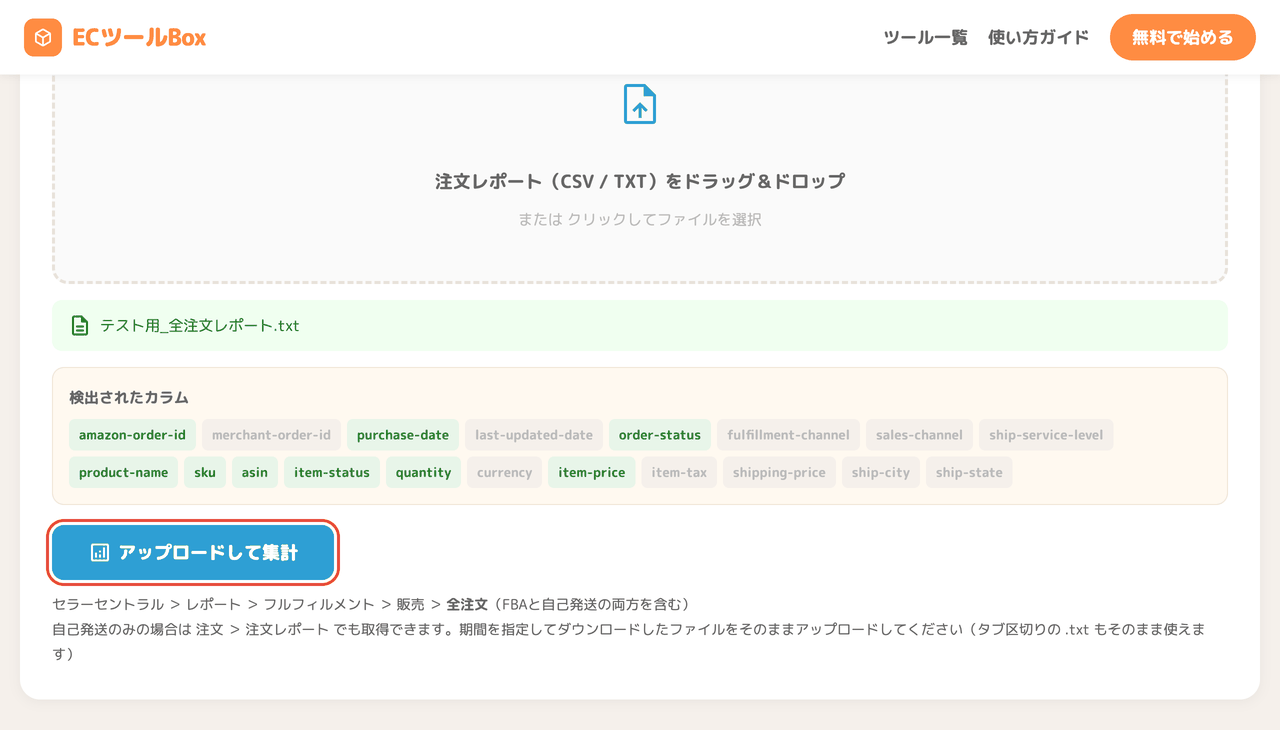This screenshot has height=730, width=1280.
Task: Click the 検出されたカラム heading
Action: tap(129, 398)
